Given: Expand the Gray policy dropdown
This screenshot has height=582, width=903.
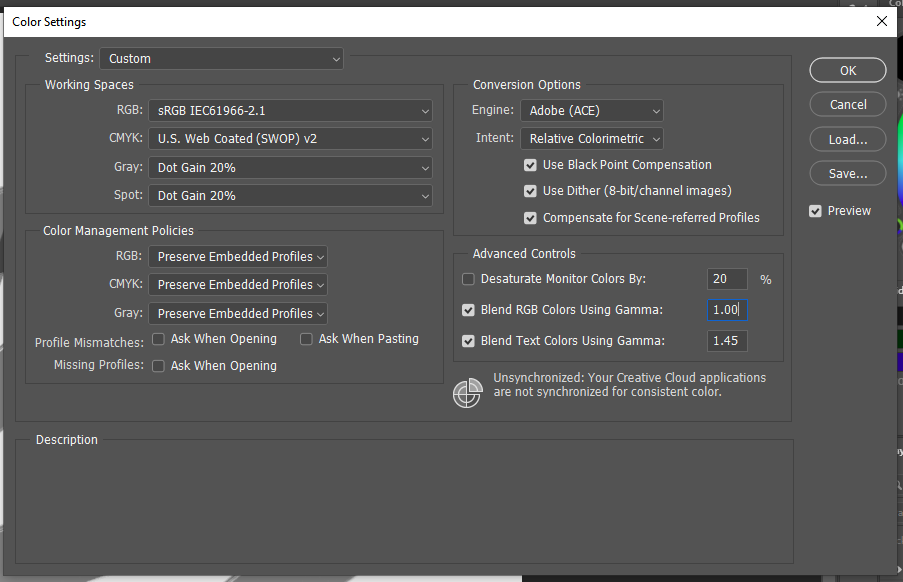Looking at the screenshot, I should pos(238,313).
